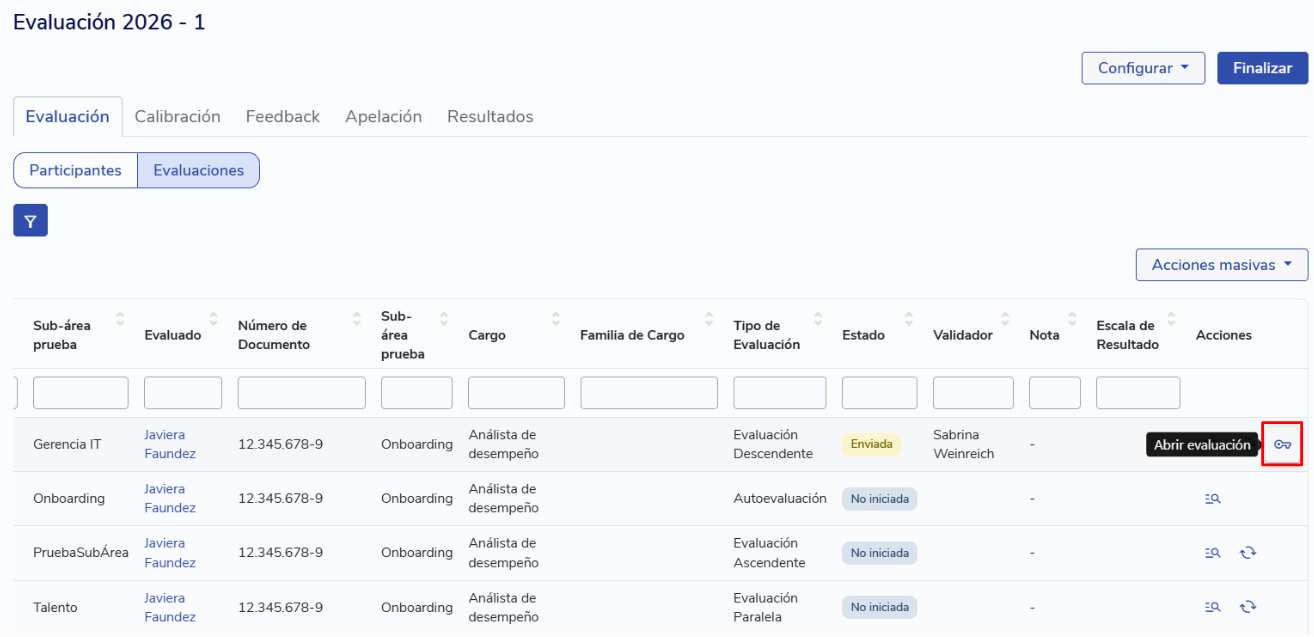
Task: Switch to the Resultados tab
Action: 490,116
